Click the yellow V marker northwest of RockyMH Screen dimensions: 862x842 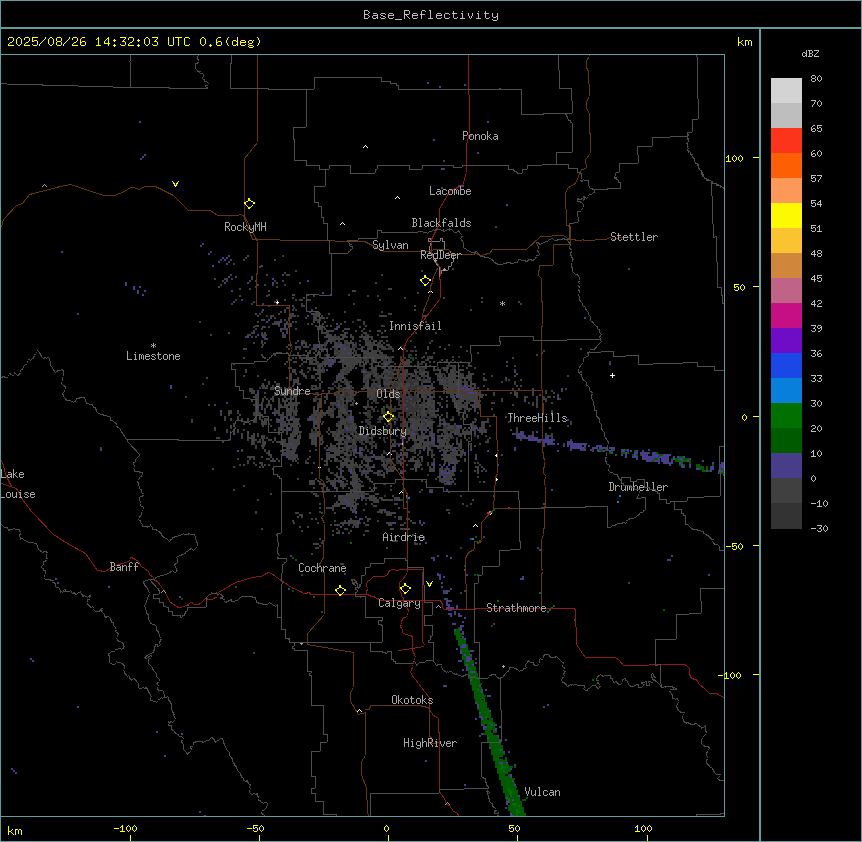175,184
